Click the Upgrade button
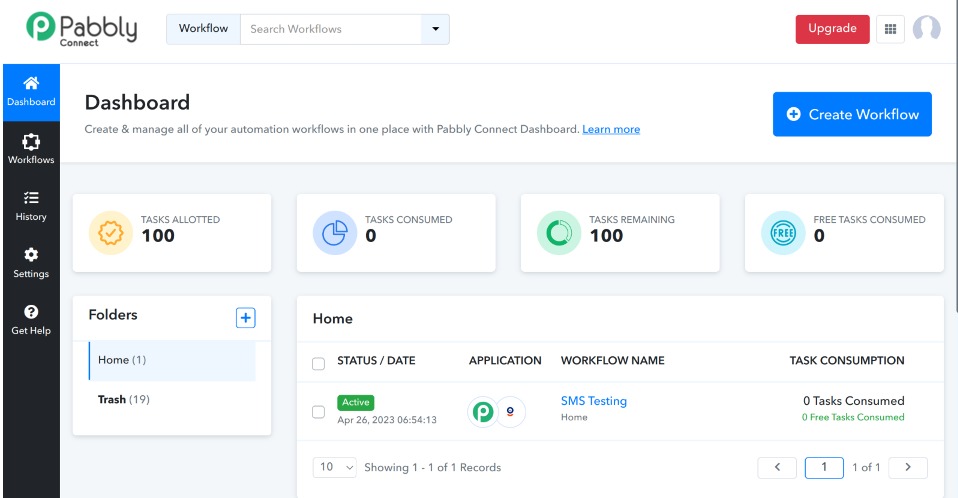The width and height of the screenshot is (958, 498). (832, 29)
